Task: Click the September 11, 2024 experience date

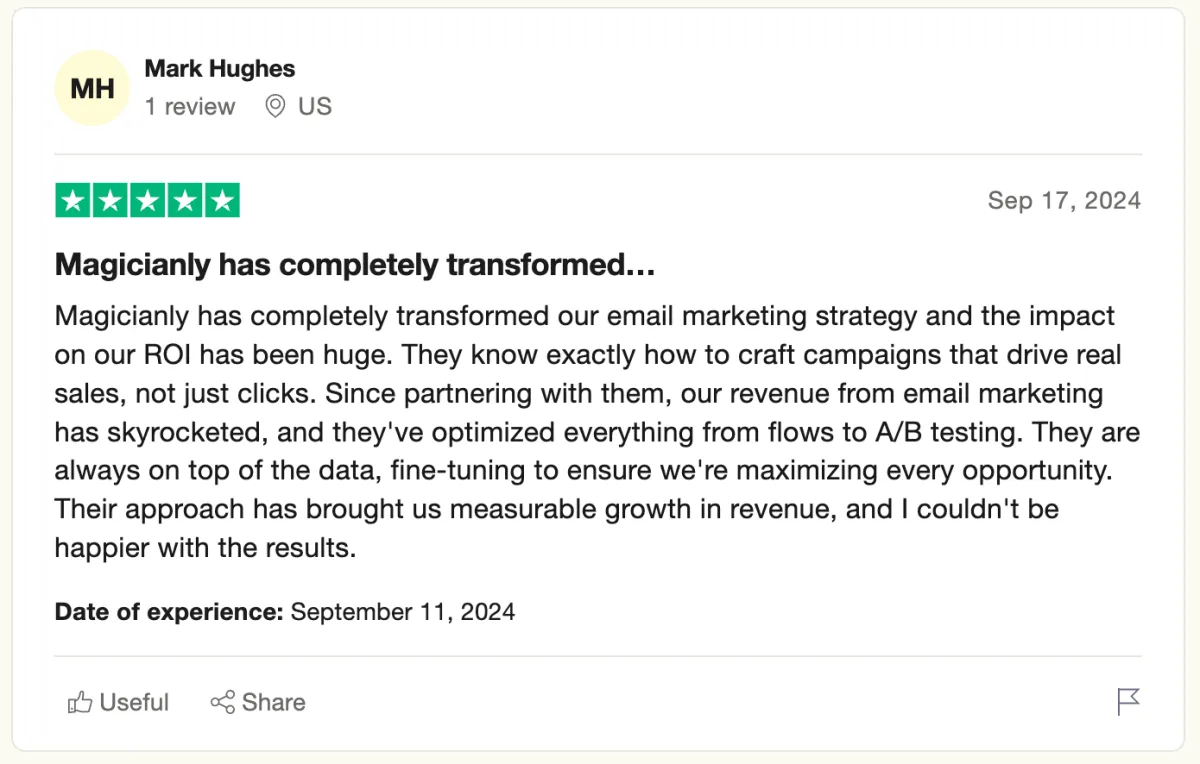Action: [403, 611]
